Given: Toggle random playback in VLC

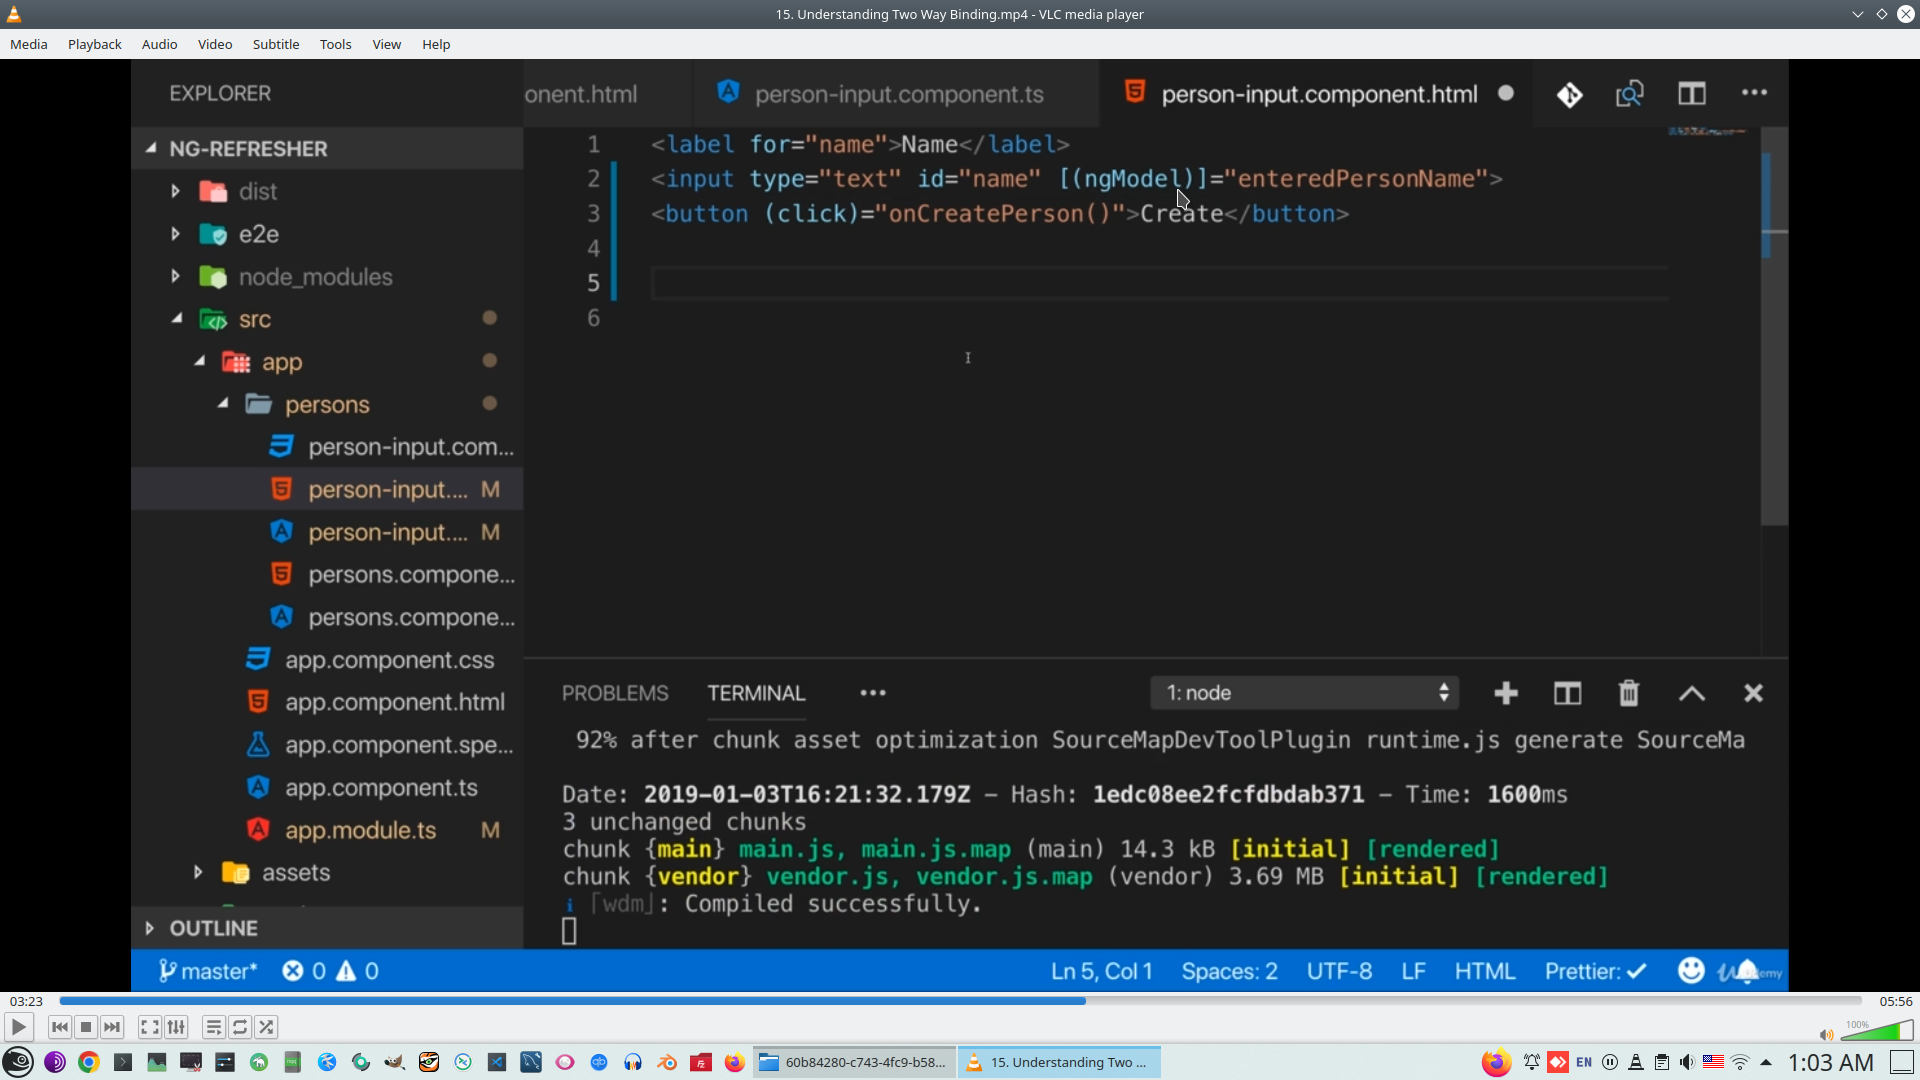Looking at the screenshot, I should click(267, 1027).
